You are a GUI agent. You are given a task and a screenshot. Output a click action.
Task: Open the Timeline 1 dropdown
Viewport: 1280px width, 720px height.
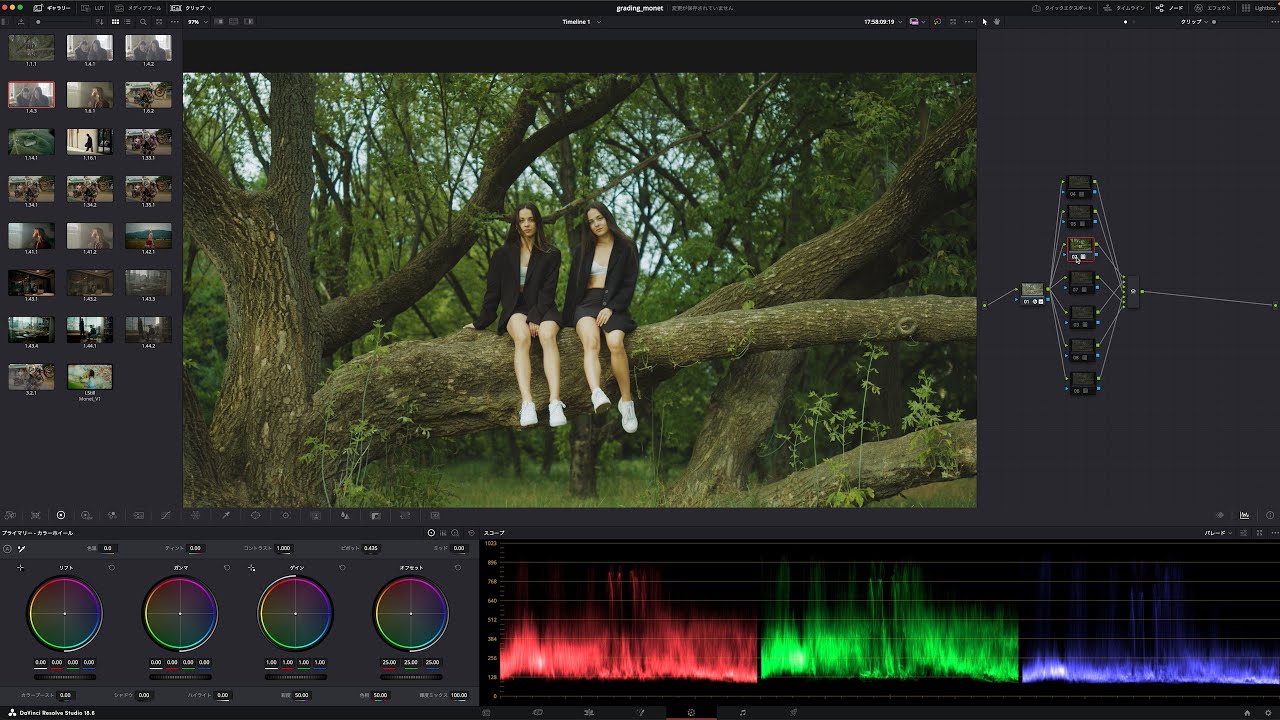coord(581,21)
